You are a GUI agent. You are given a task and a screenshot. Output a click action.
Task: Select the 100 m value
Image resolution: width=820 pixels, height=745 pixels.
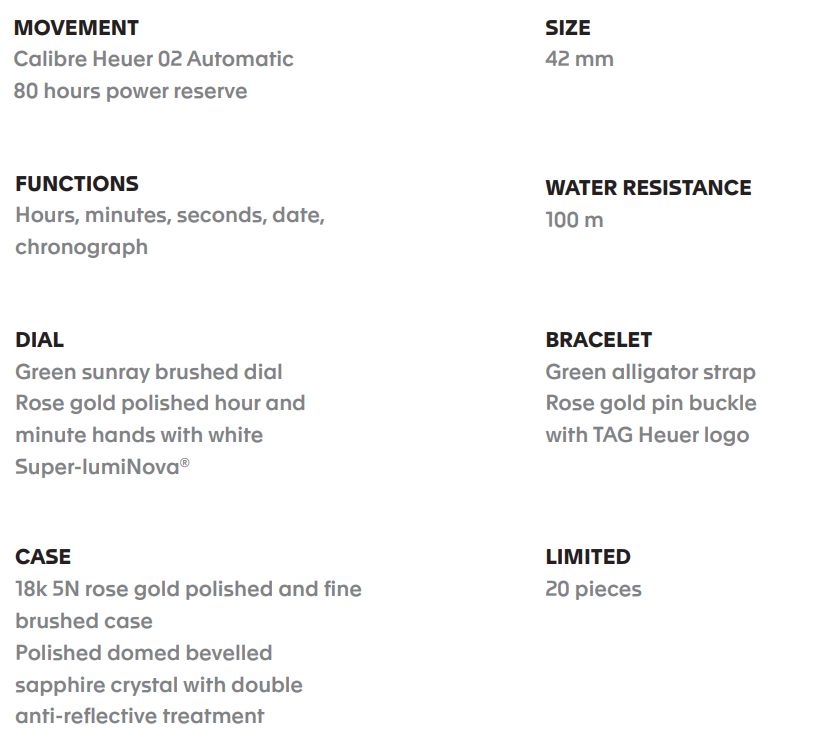574,220
